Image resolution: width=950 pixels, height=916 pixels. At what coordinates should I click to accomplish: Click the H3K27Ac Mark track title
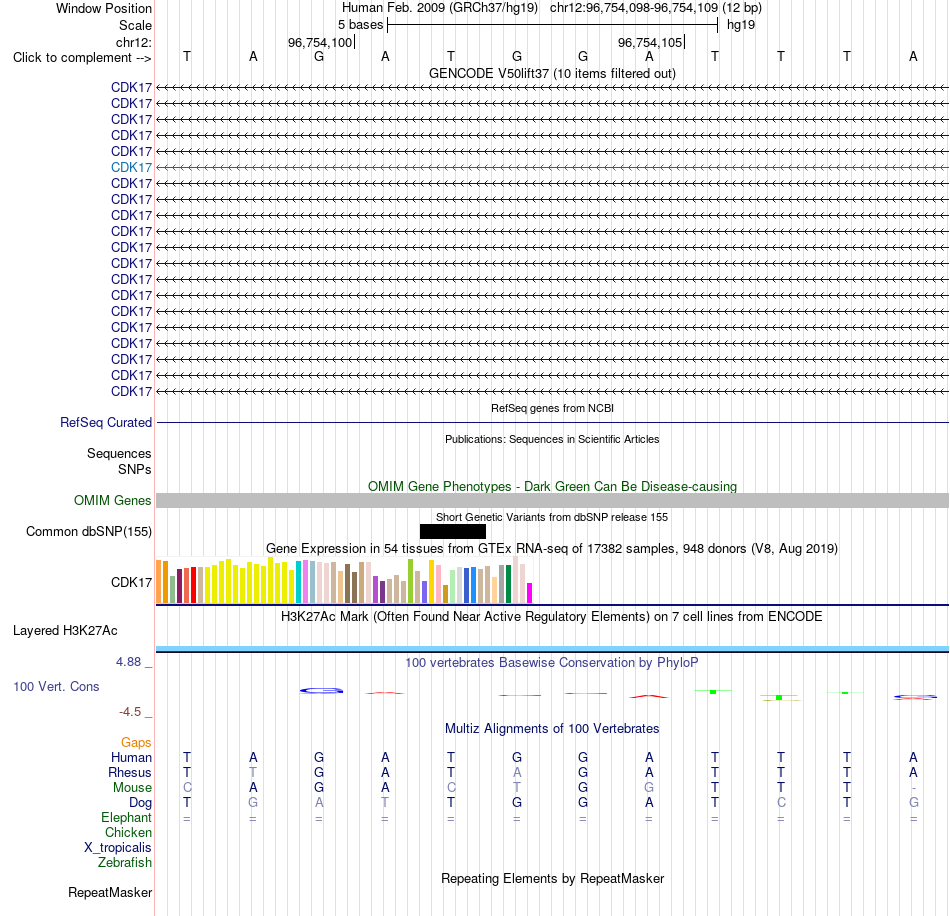pyautogui.click(x=552, y=617)
